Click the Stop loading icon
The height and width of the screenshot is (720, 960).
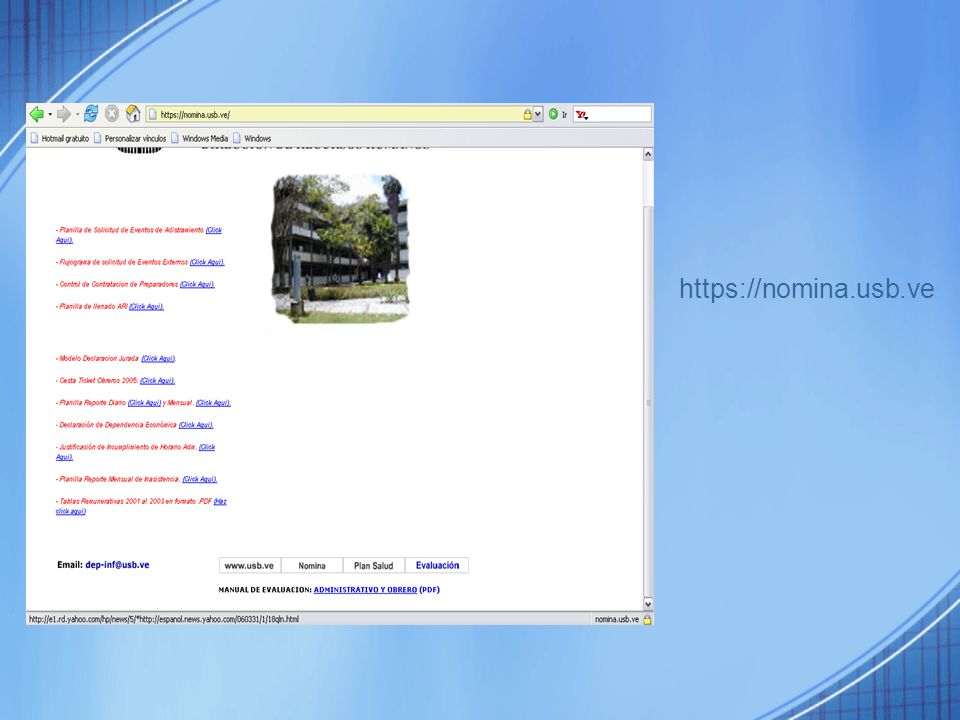tap(111, 113)
